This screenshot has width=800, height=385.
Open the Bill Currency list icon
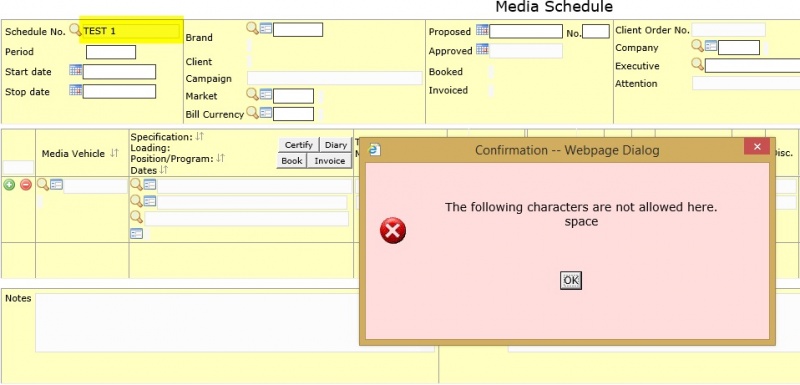[x=266, y=113]
